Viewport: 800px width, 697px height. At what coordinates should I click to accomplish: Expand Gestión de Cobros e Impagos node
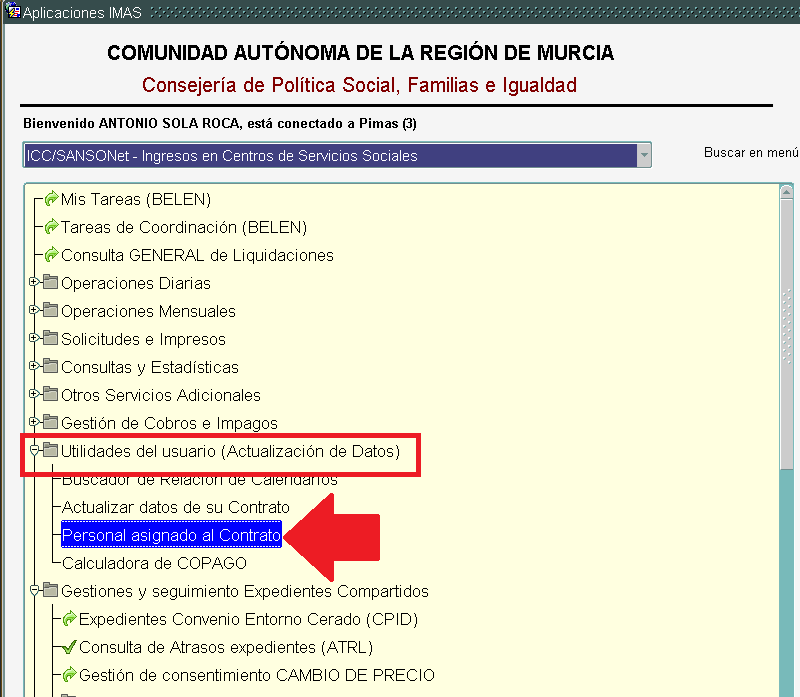click(34, 423)
